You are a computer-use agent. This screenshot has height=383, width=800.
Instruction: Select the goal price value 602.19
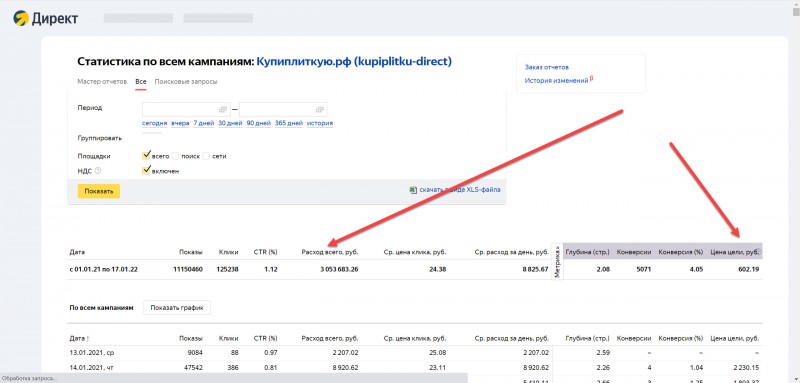(x=748, y=269)
